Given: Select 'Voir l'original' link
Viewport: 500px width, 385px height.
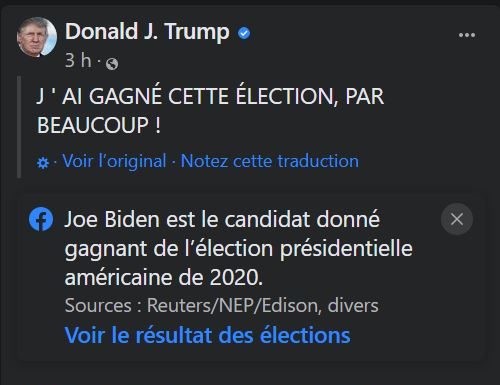Looking at the screenshot, I should coord(114,161).
